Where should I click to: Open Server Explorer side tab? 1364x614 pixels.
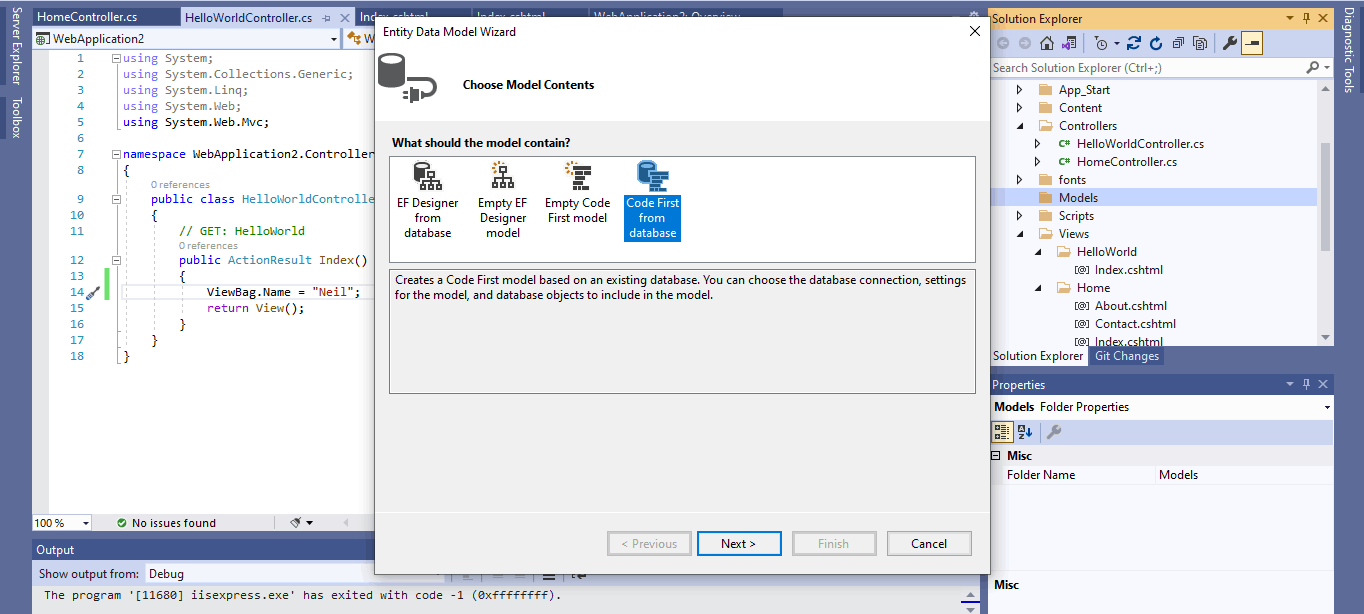pyautogui.click(x=15, y=47)
